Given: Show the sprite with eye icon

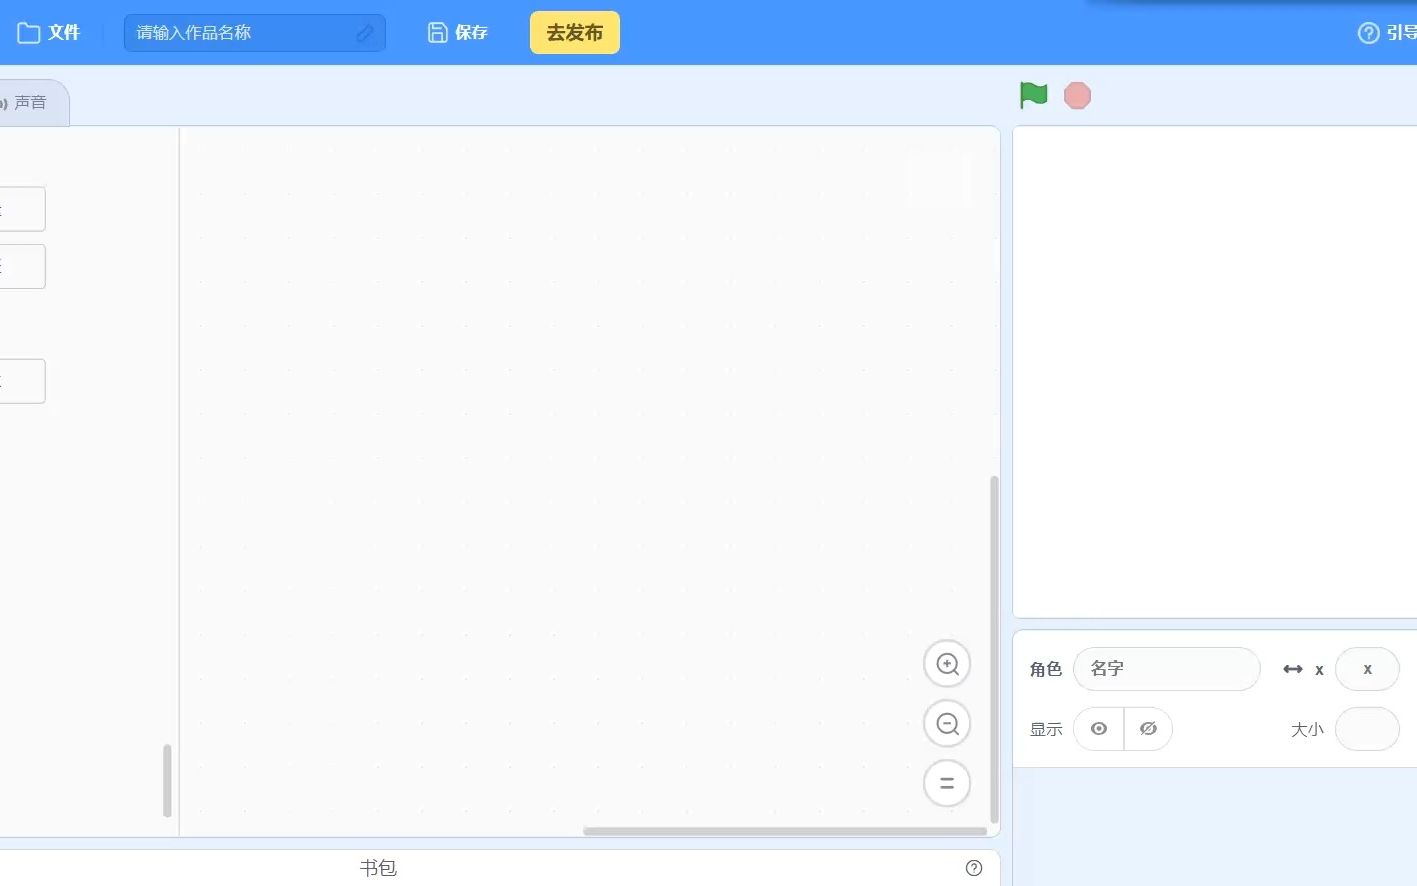Looking at the screenshot, I should click(1099, 729).
